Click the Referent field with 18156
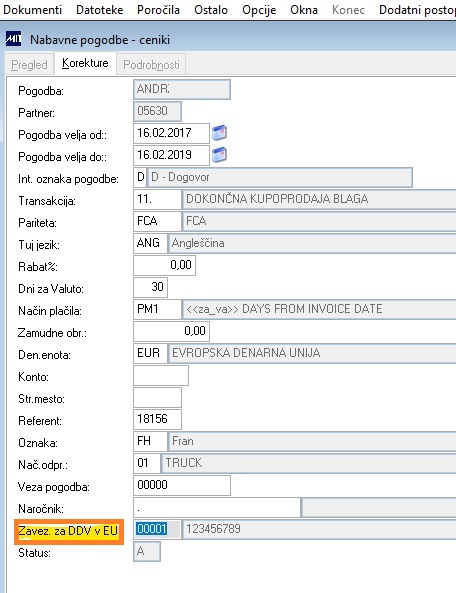456x593 pixels. tap(157, 419)
